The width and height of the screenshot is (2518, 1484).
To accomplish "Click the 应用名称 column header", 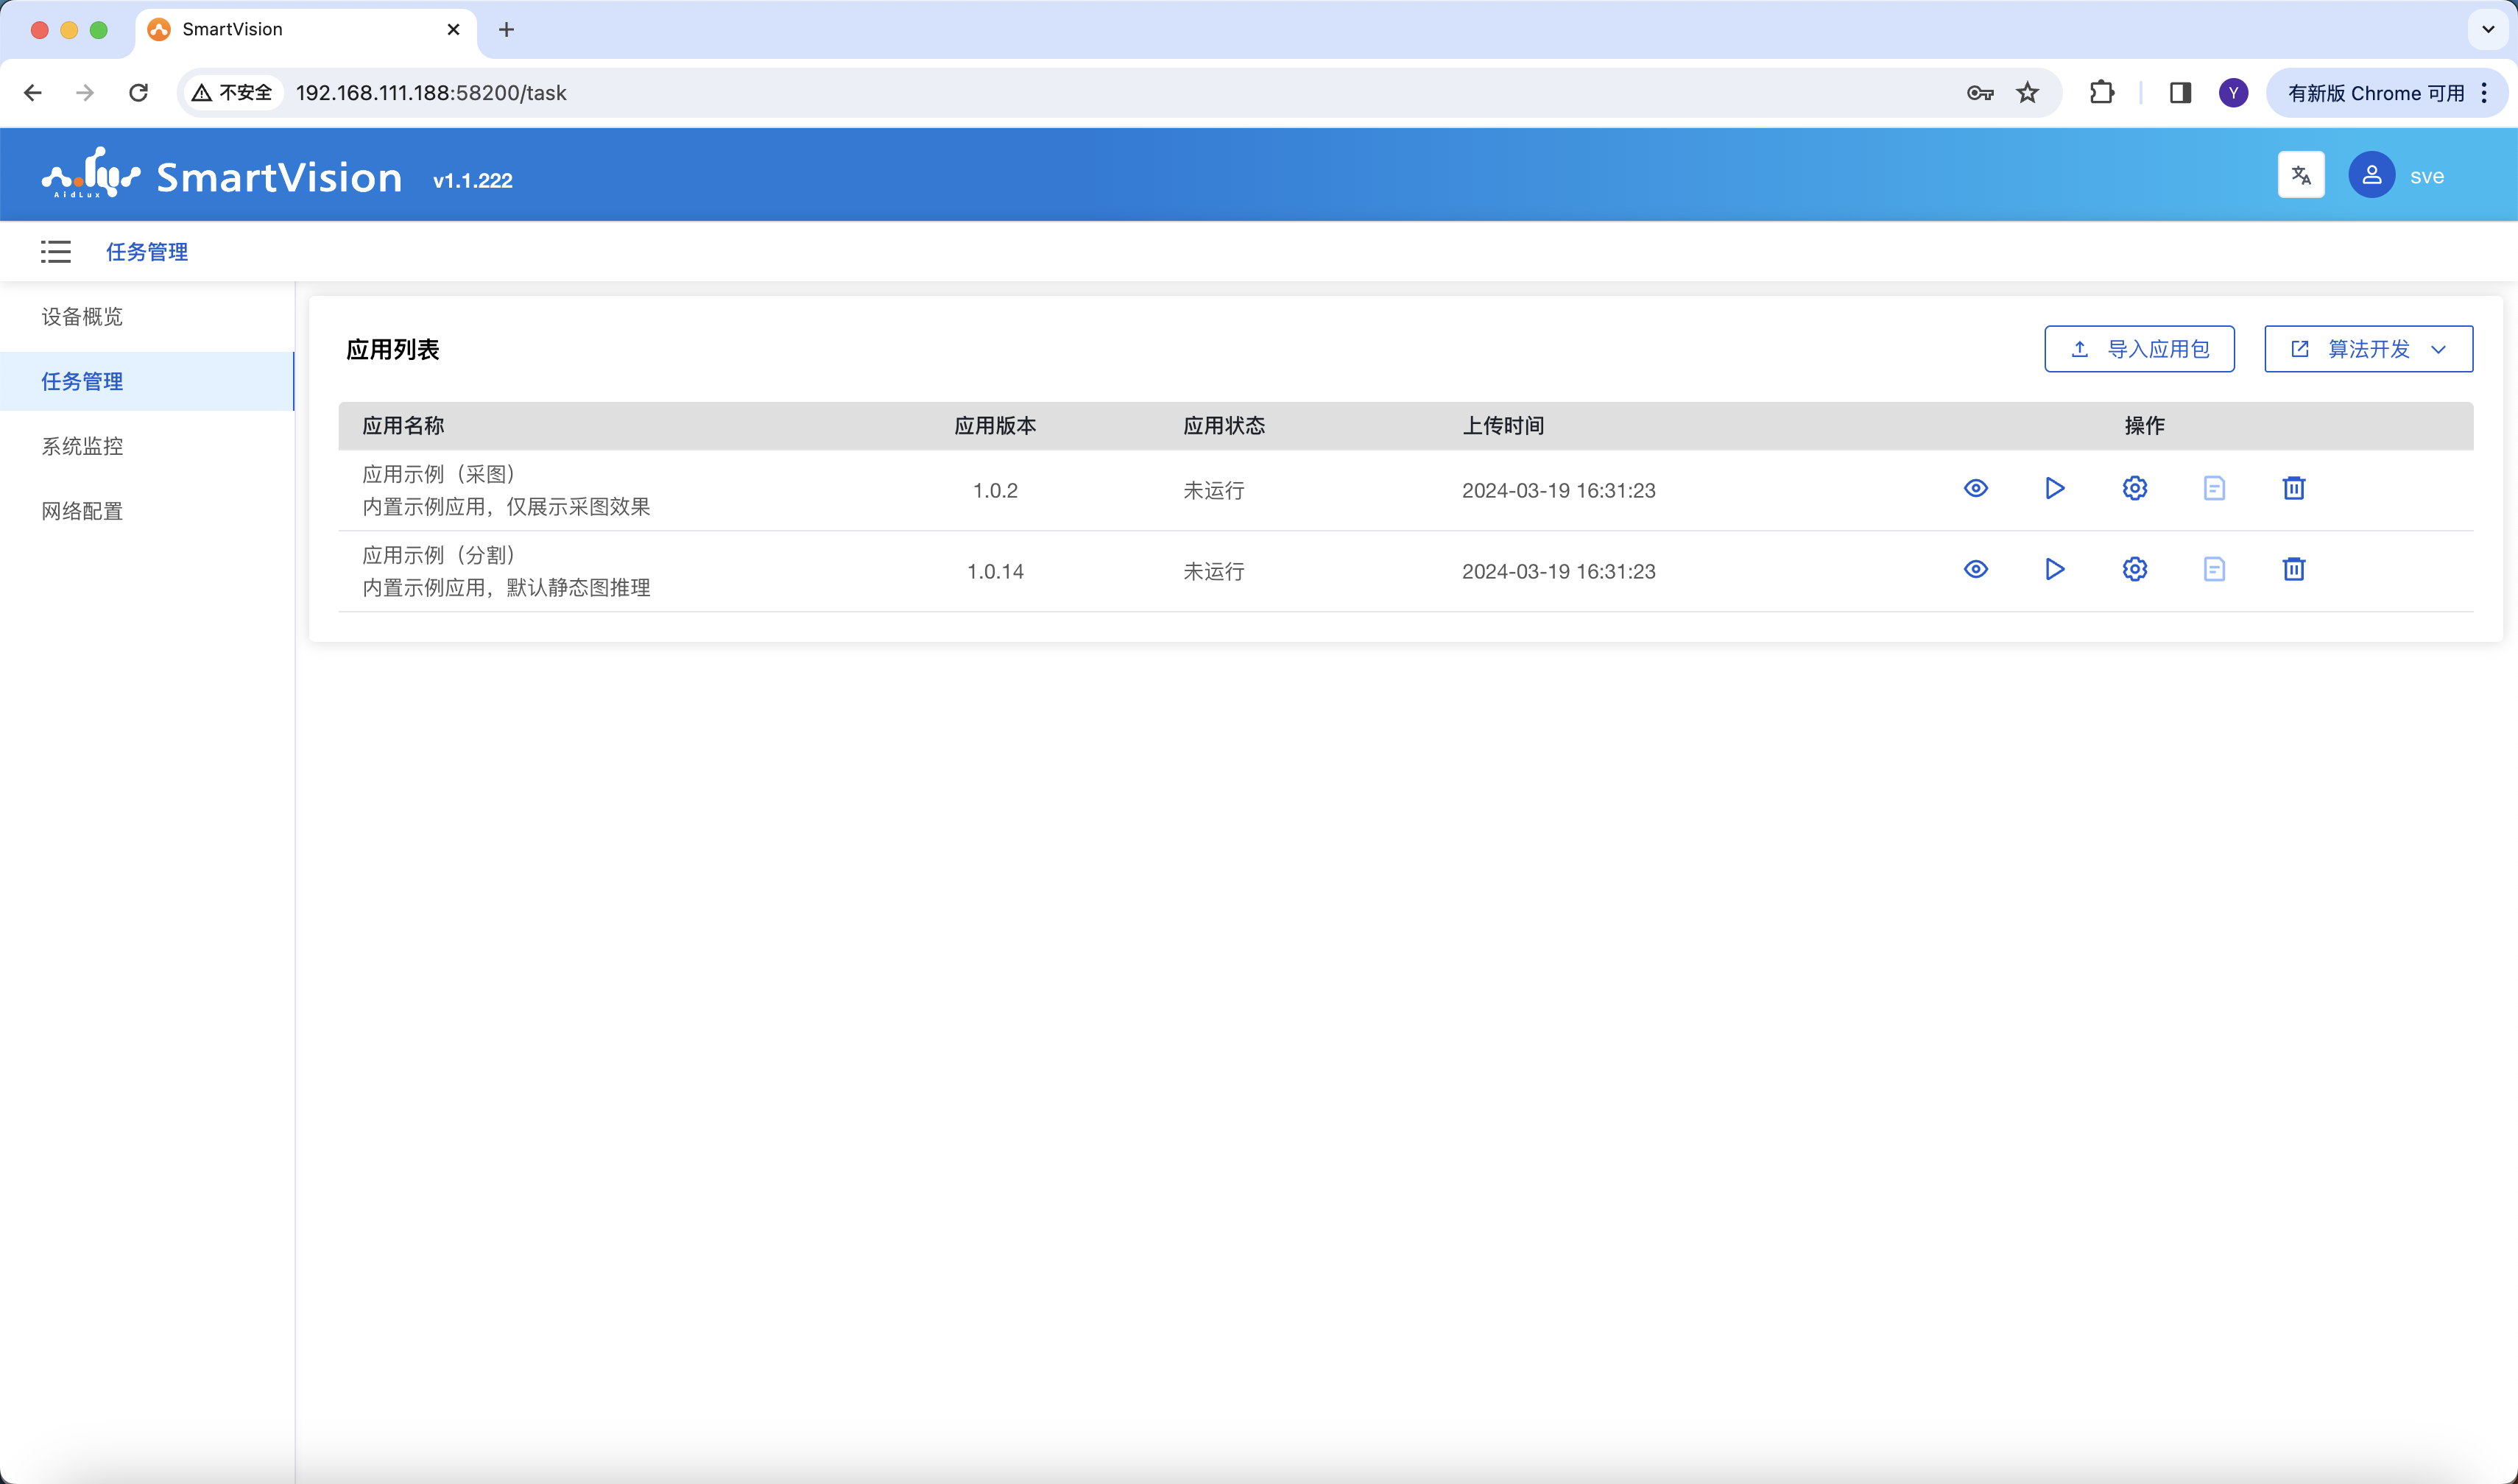I will [x=403, y=425].
